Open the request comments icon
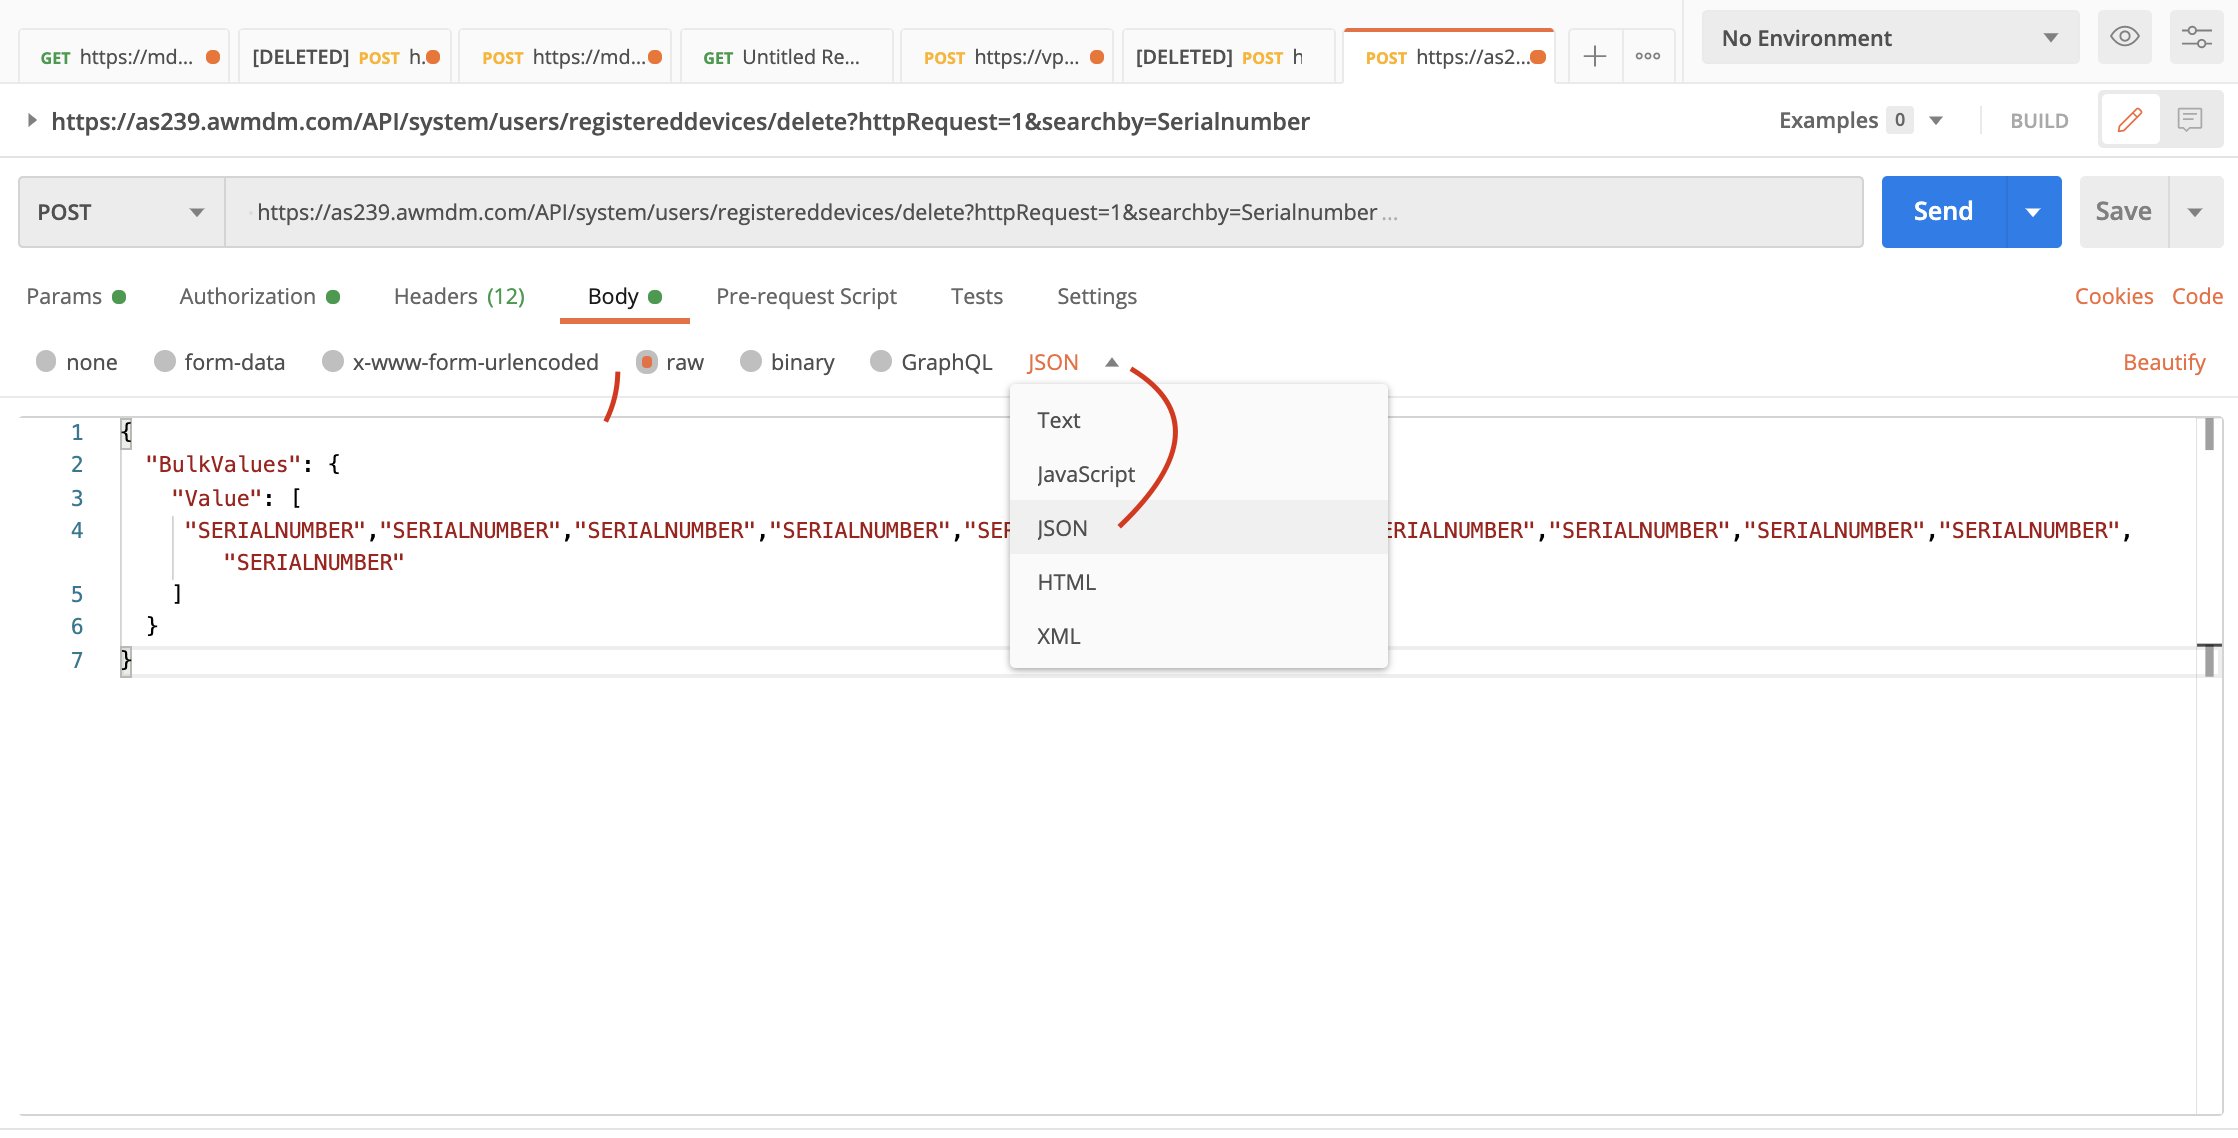Image resolution: width=2238 pixels, height=1138 pixels. coord(2190,119)
